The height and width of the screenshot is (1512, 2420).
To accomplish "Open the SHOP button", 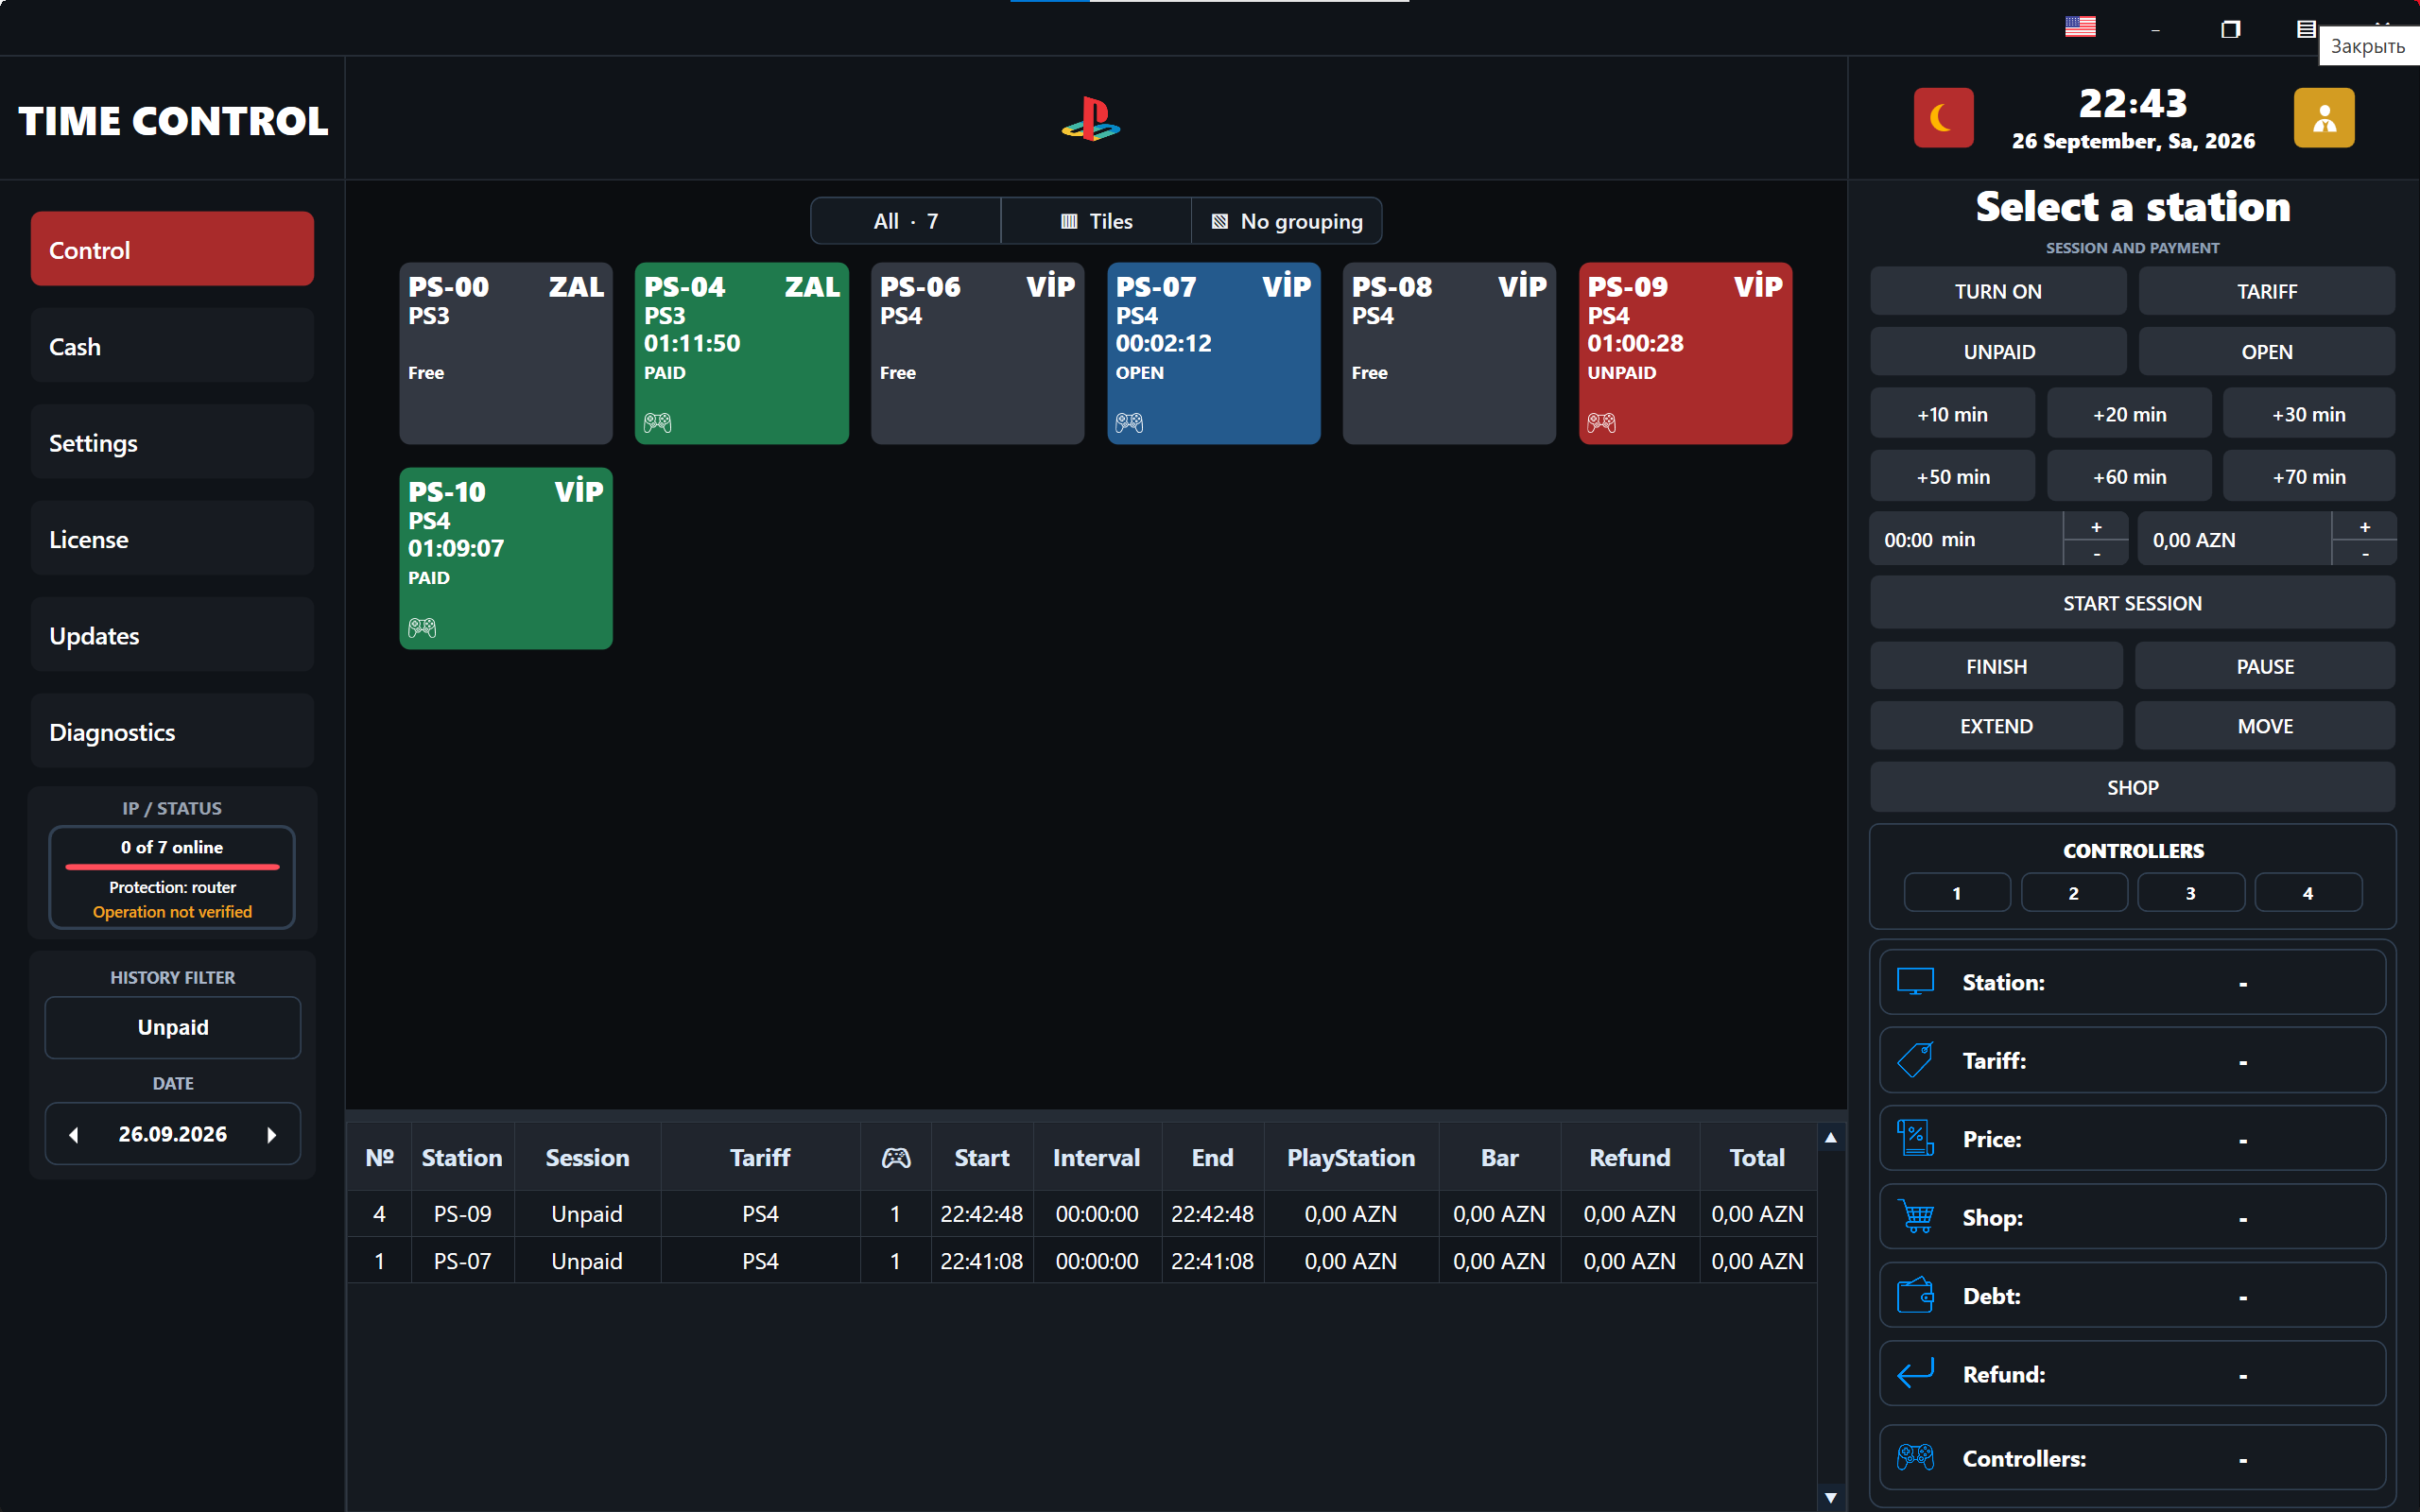I will [x=2132, y=787].
